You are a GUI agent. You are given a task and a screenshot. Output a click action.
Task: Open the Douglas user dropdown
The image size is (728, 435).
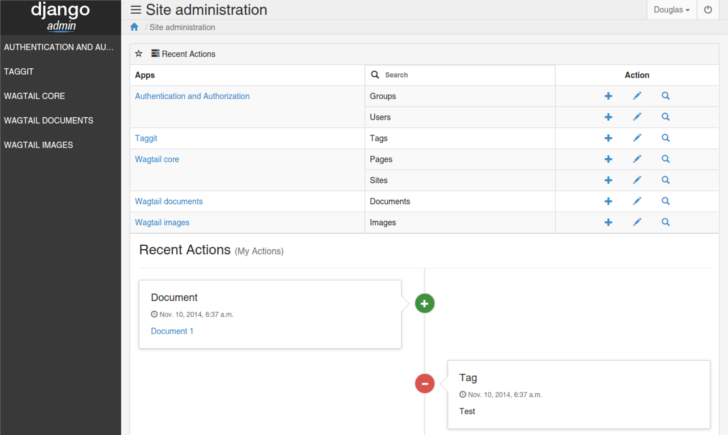(x=671, y=10)
